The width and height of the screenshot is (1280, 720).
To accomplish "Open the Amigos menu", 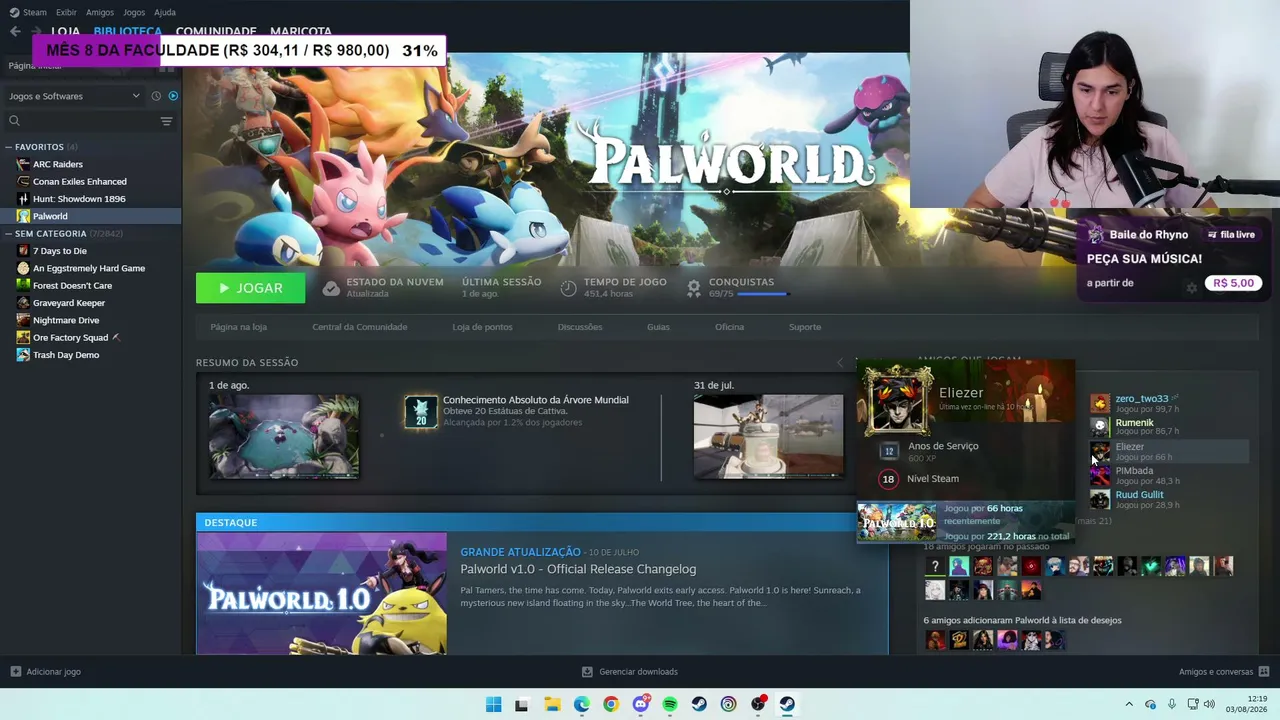I will coord(100,12).
